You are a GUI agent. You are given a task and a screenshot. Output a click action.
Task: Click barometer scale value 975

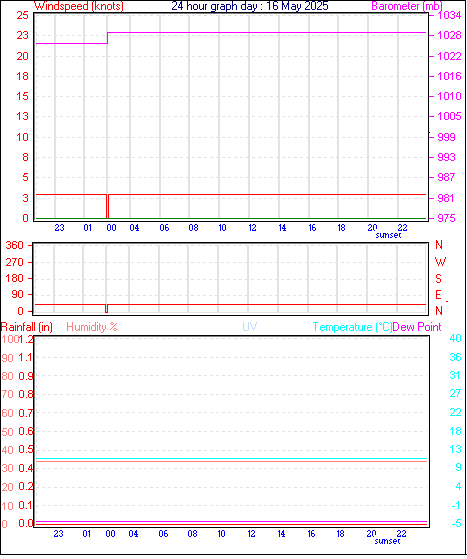coord(446,218)
